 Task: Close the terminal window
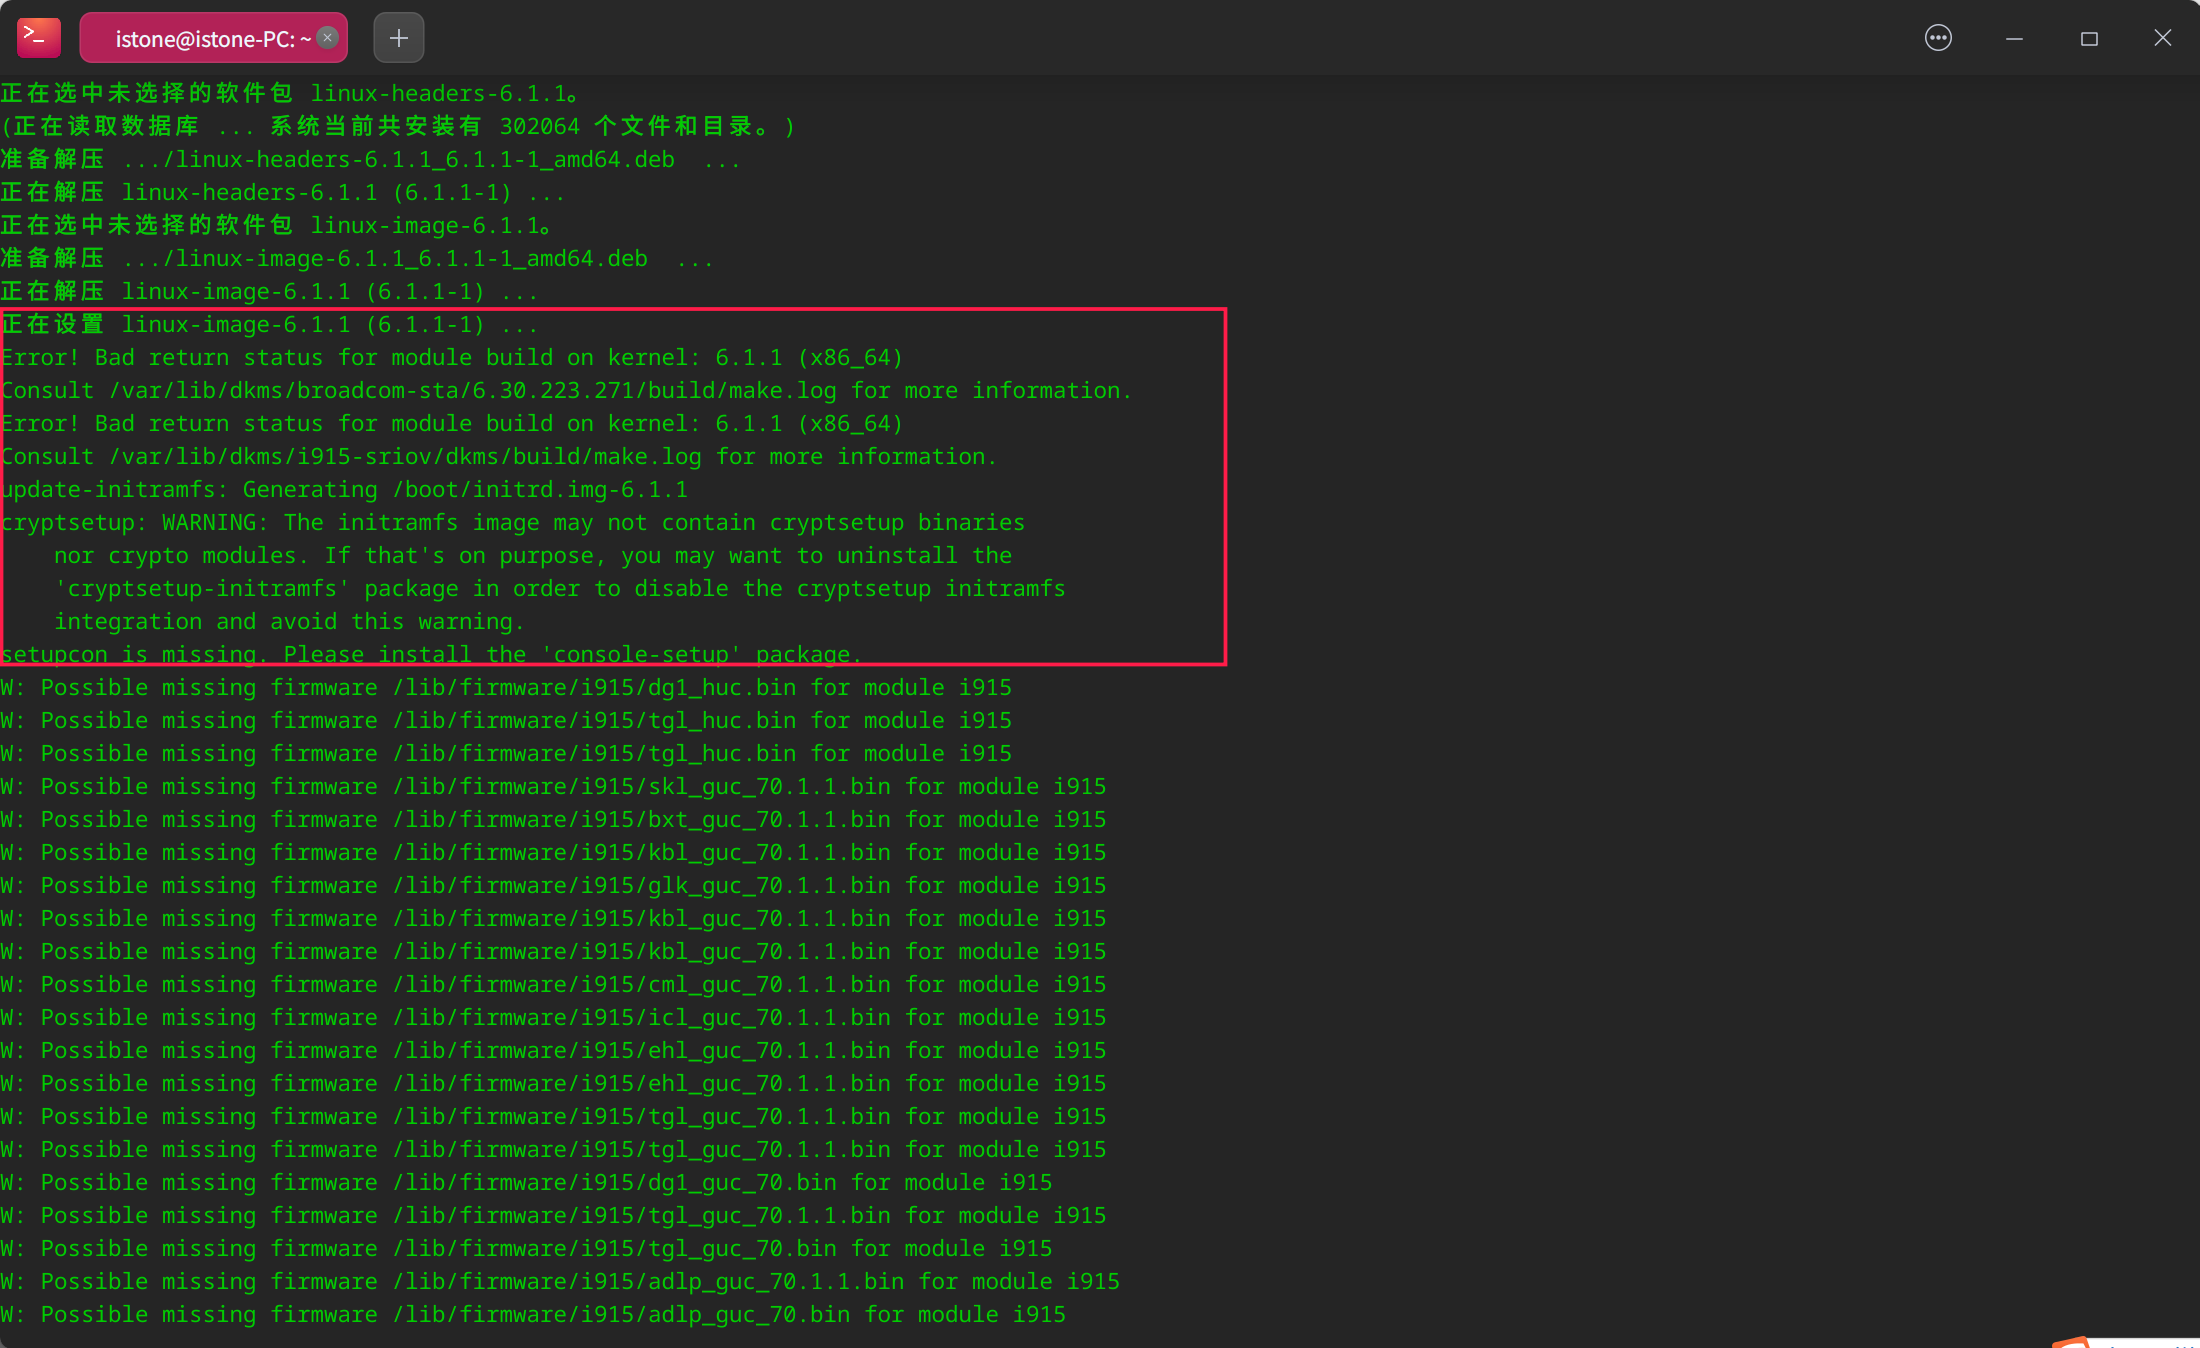coord(2162,38)
